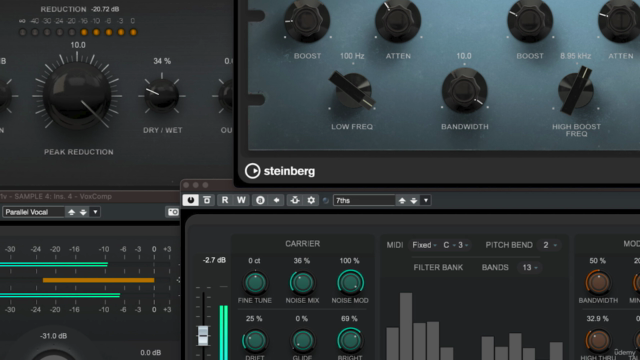
Task: Click the Fine Tune knob
Action: 255,282
